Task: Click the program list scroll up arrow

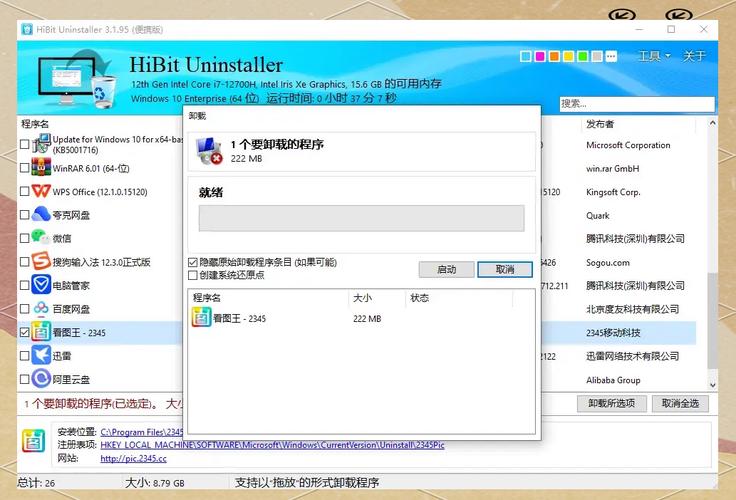Action: tap(713, 123)
